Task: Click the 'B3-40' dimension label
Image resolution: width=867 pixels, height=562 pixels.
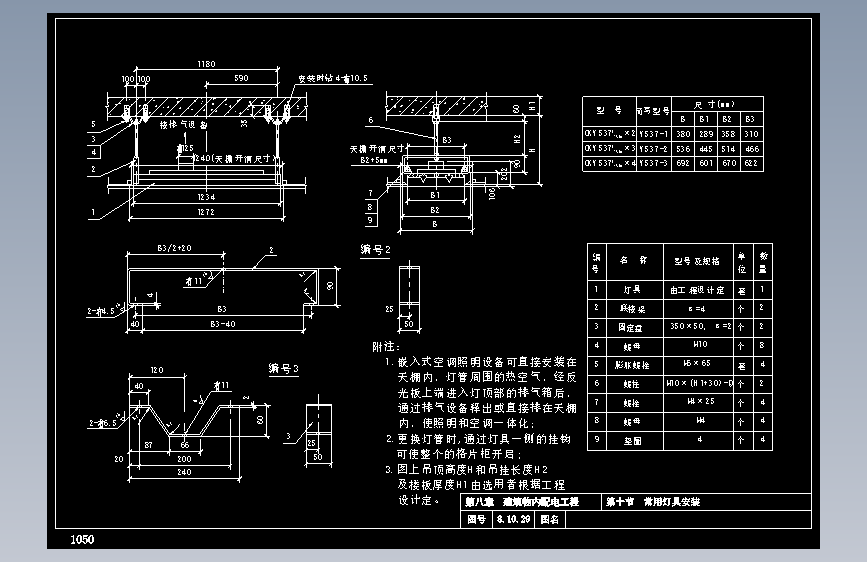Action: click(223, 324)
